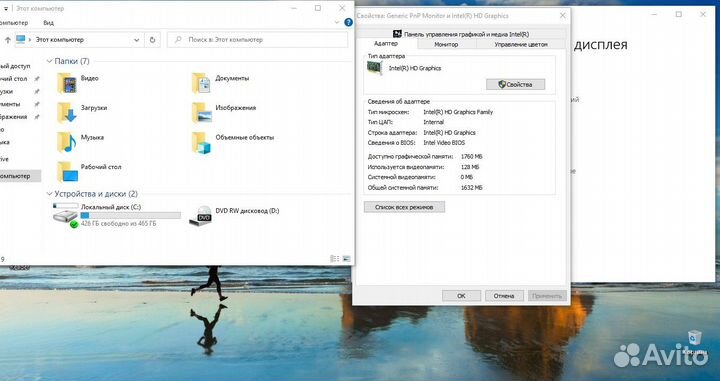Open the Документы folder icon
Image resolution: width=720 pixels, height=381 pixels.
point(201,83)
